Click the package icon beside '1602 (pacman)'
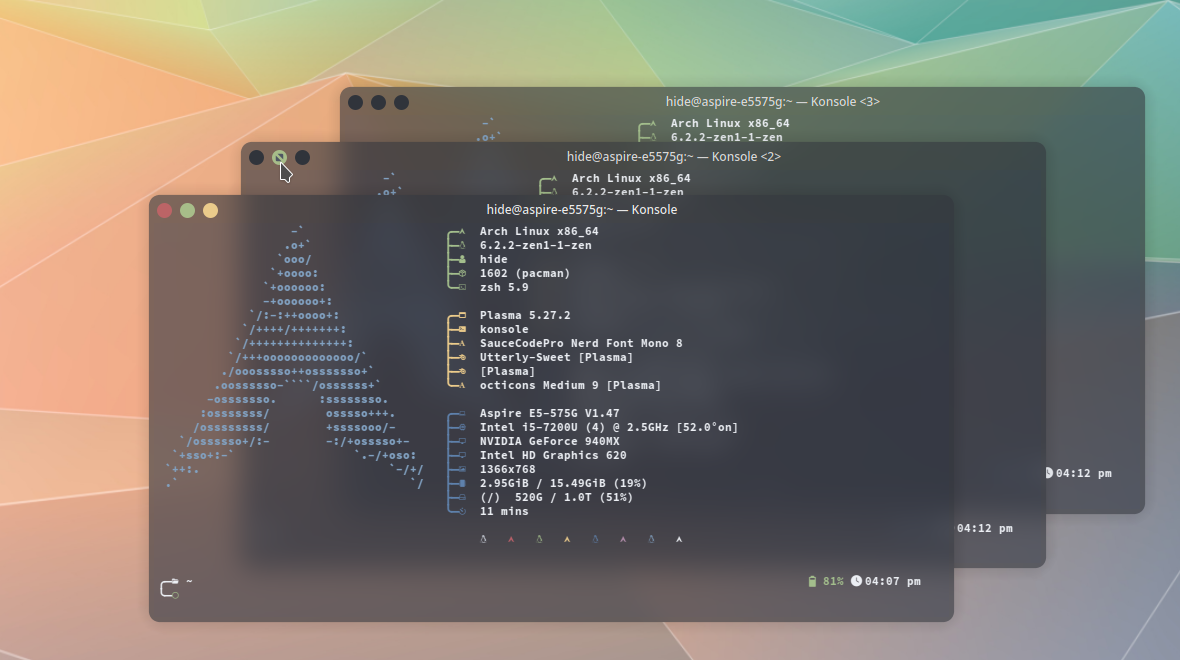 462,273
